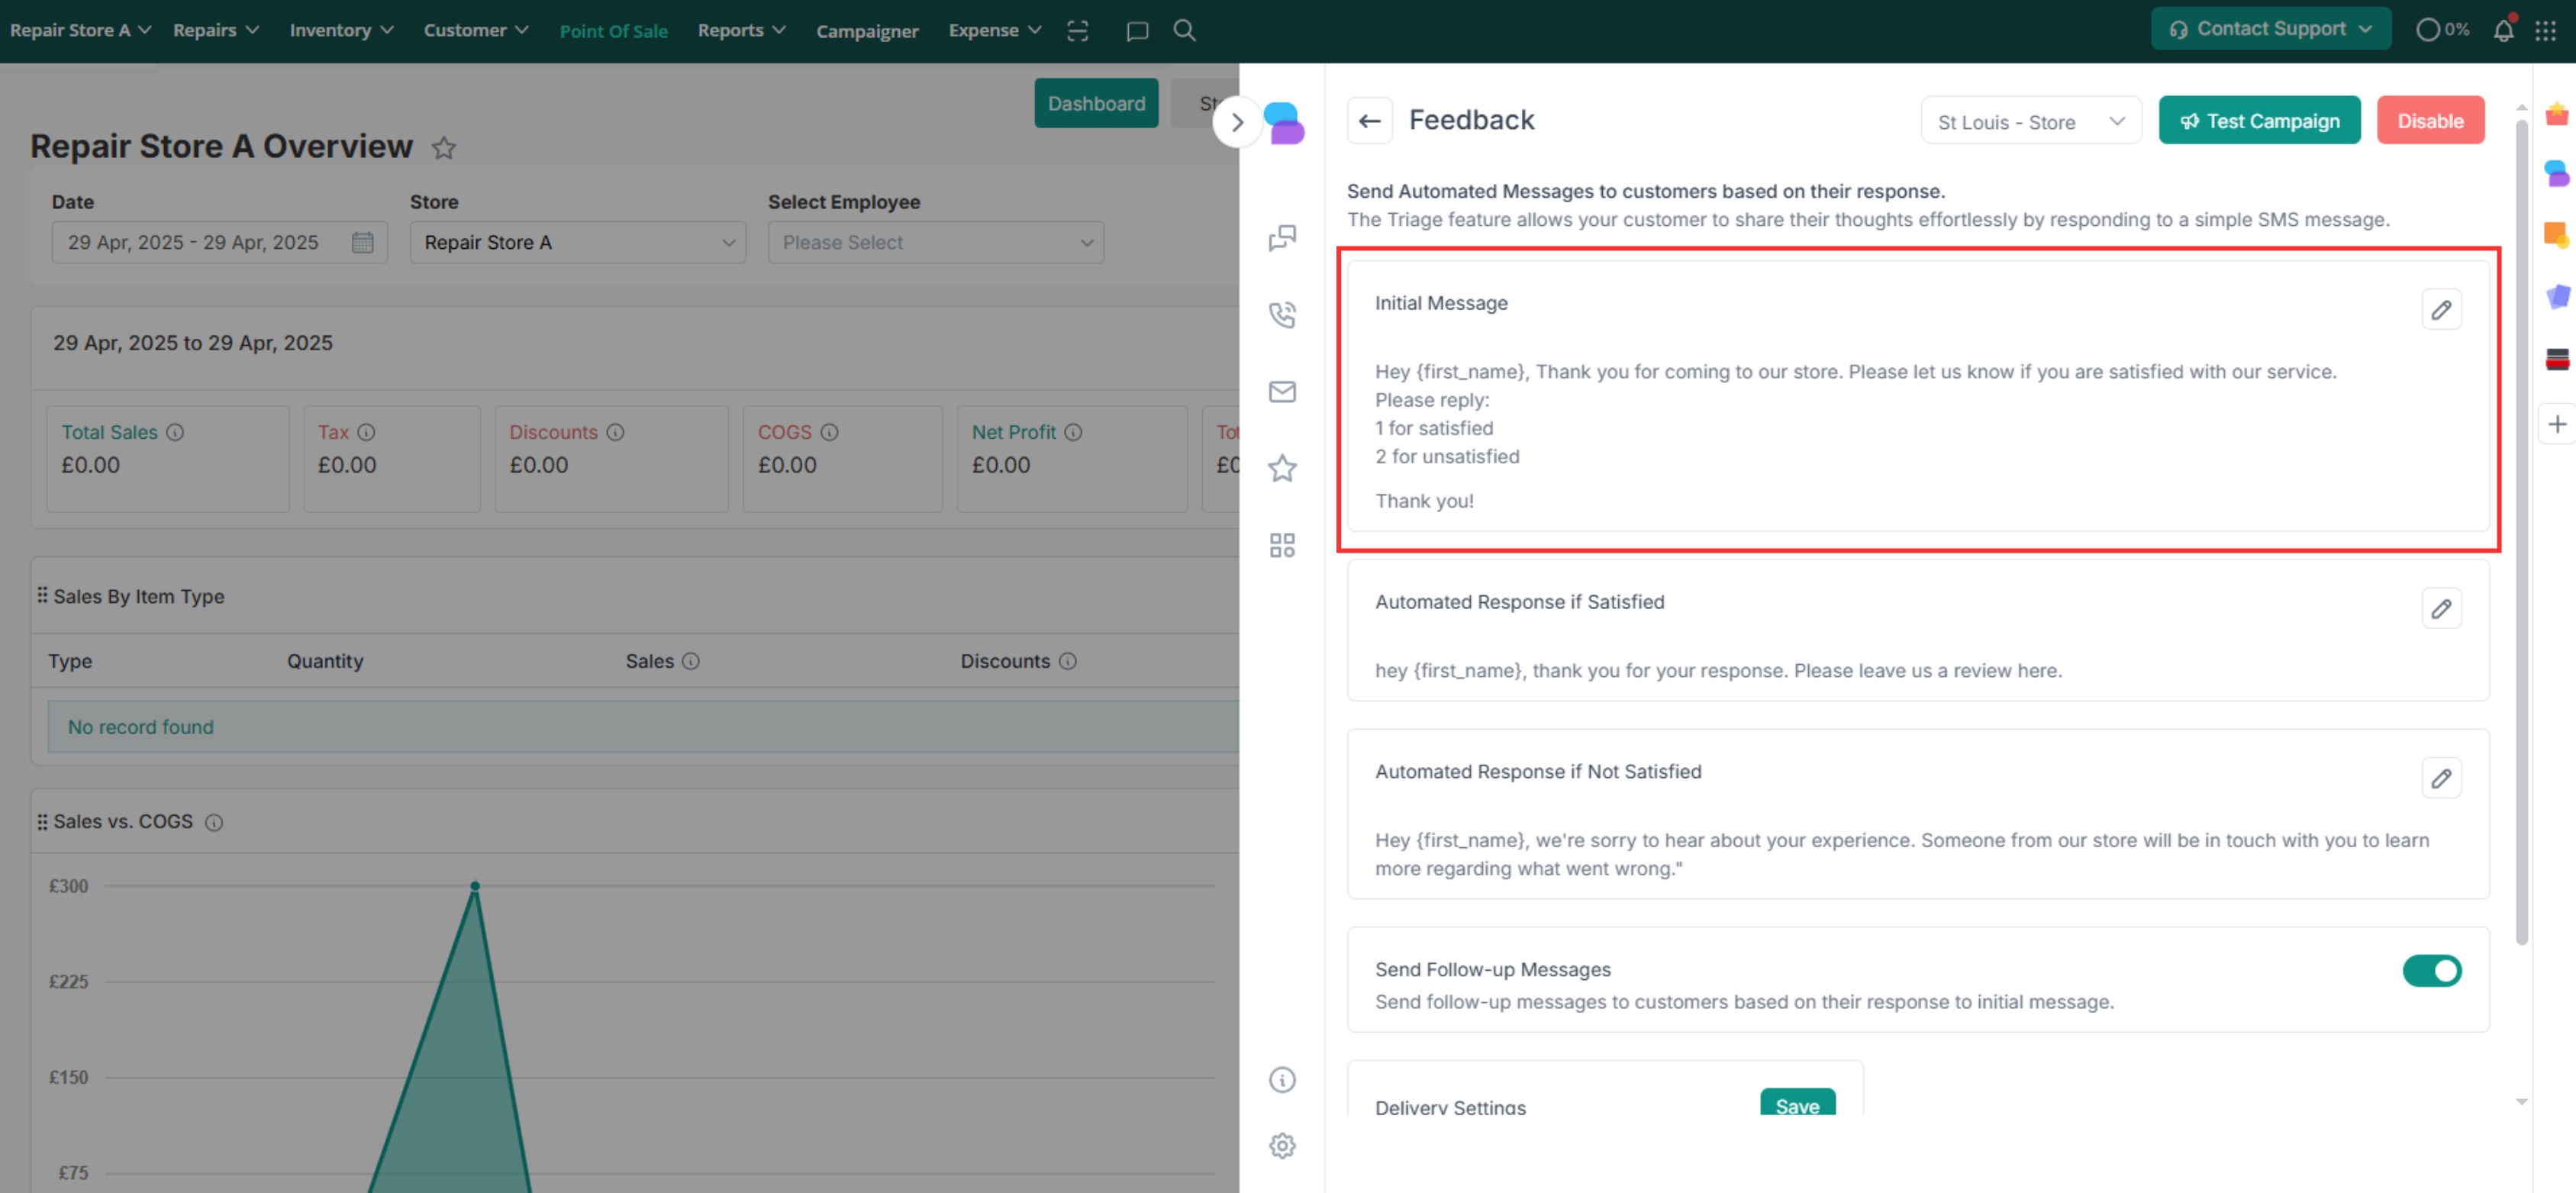The width and height of the screenshot is (2576, 1193).
Task: Click the red Disable button
Action: click(2429, 121)
